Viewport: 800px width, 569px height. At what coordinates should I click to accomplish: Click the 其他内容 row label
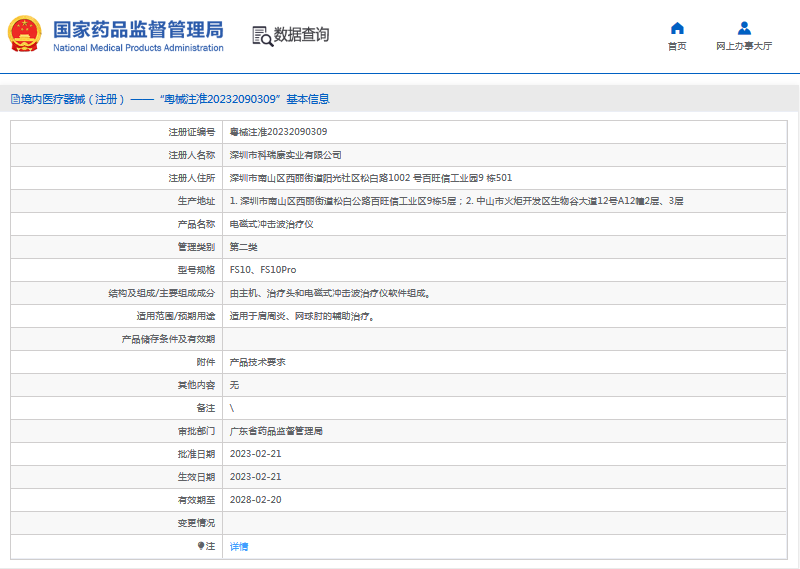[196, 385]
